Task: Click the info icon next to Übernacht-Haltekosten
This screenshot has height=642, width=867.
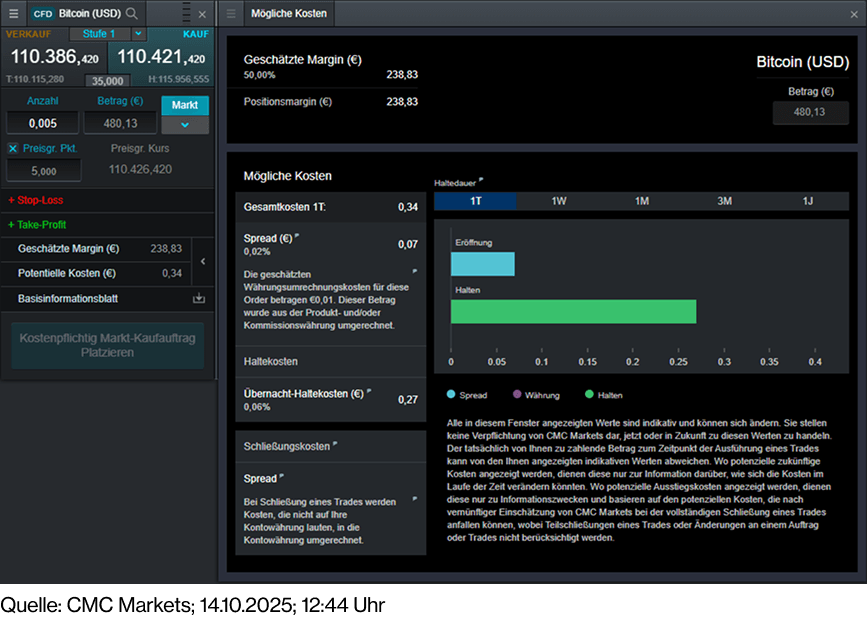Action: 369,391
